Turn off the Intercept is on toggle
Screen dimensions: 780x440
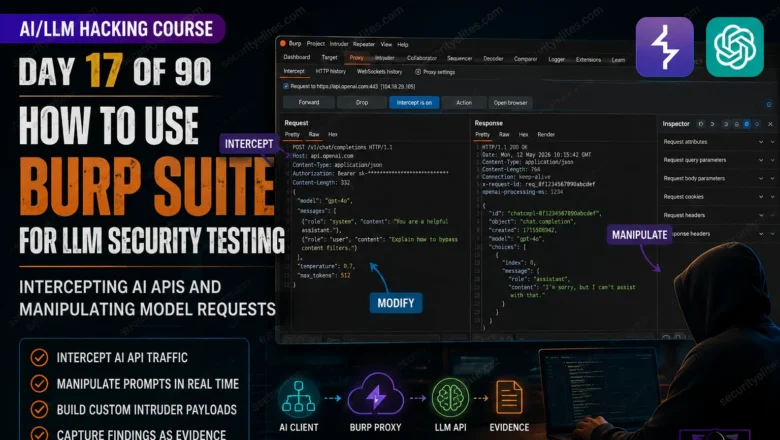click(414, 102)
